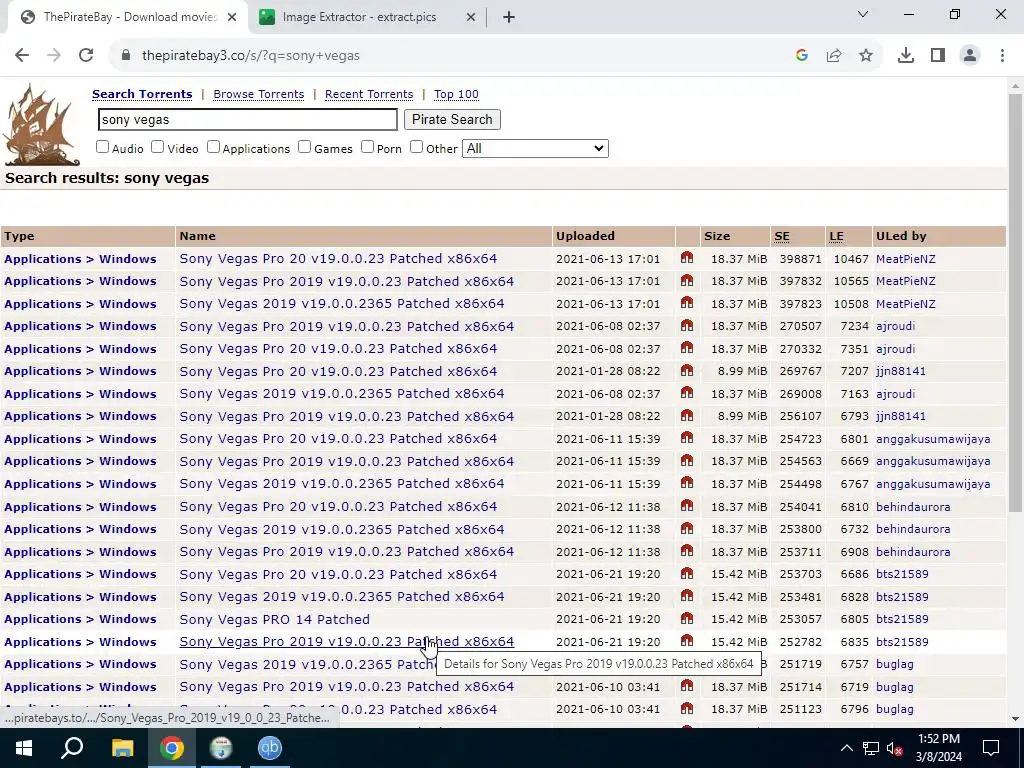The image size is (1024, 768).
Task: Click the browser address bar URL
Action: (x=251, y=56)
